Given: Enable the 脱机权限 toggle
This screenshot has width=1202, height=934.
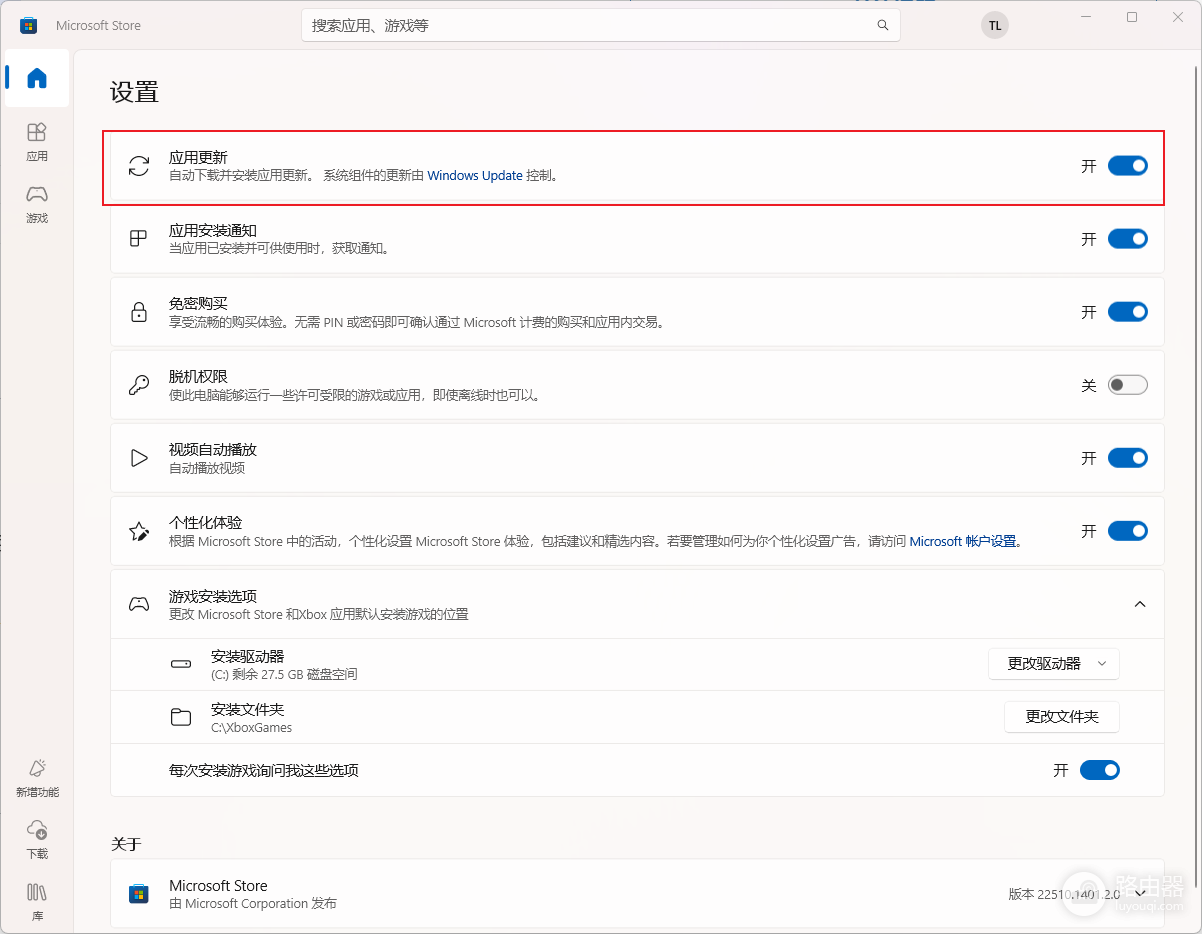Looking at the screenshot, I should [1127, 385].
